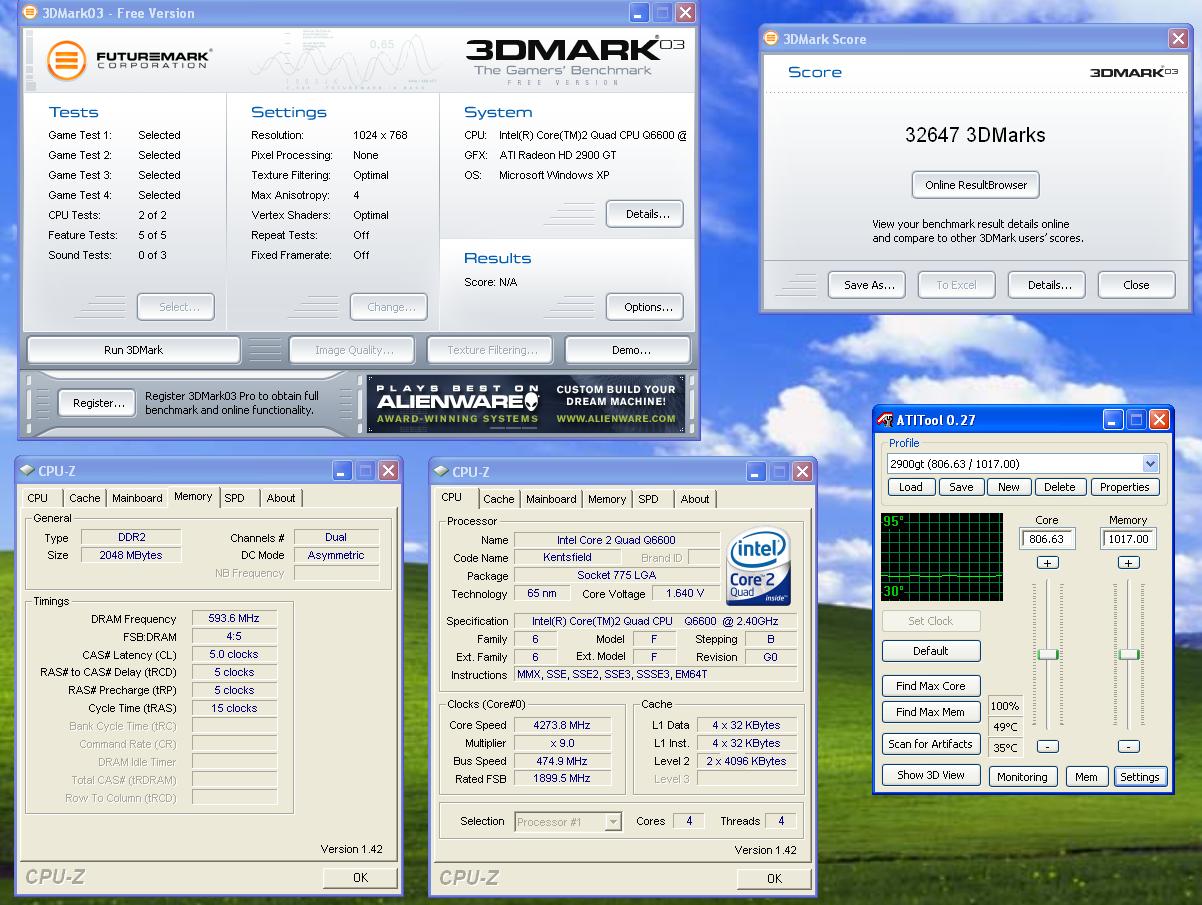Adjust the Memory clock slider handle
Image resolution: width=1202 pixels, height=905 pixels.
[1129, 654]
